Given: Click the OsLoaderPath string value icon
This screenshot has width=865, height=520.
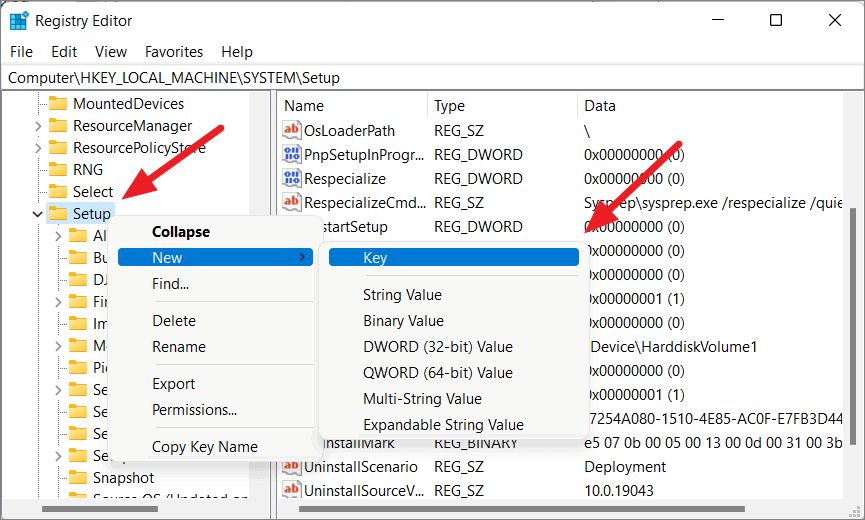Looking at the screenshot, I should (x=291, y=130).
